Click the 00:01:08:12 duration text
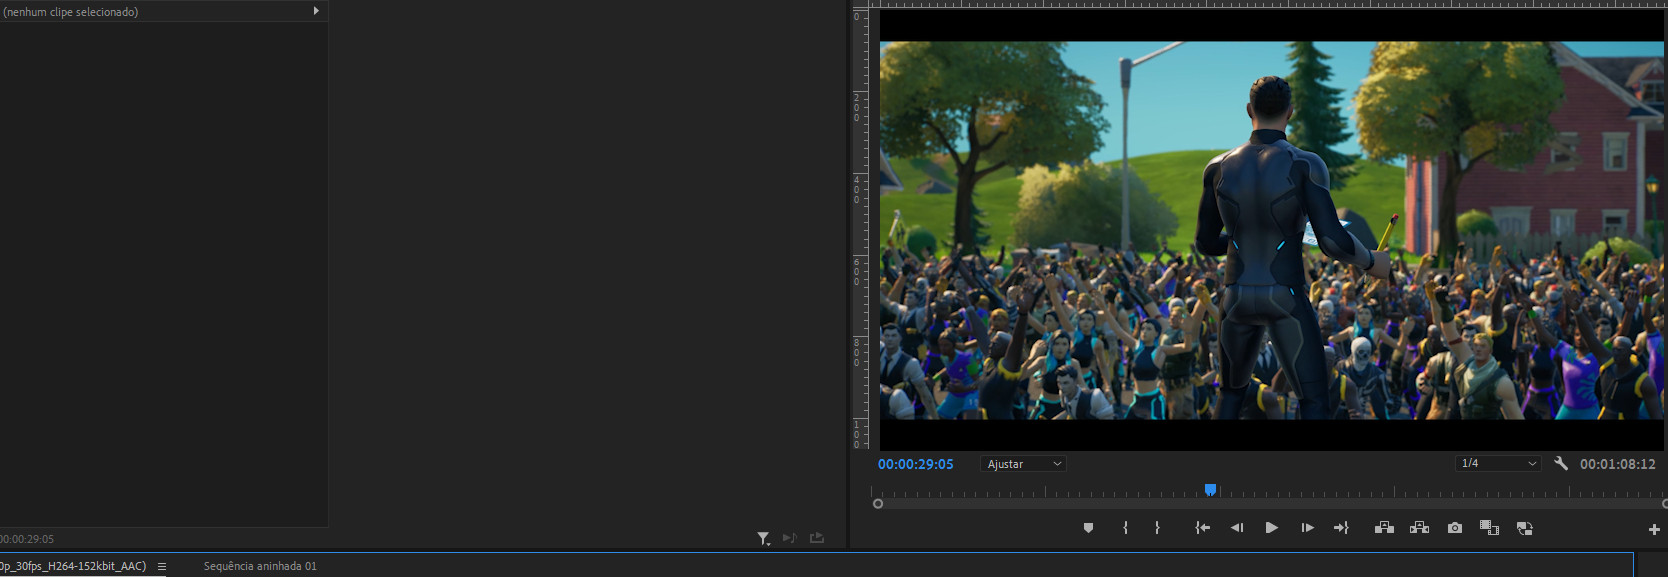The image size is (1668, 577). pyautogui.click(x=1617, y=464)
